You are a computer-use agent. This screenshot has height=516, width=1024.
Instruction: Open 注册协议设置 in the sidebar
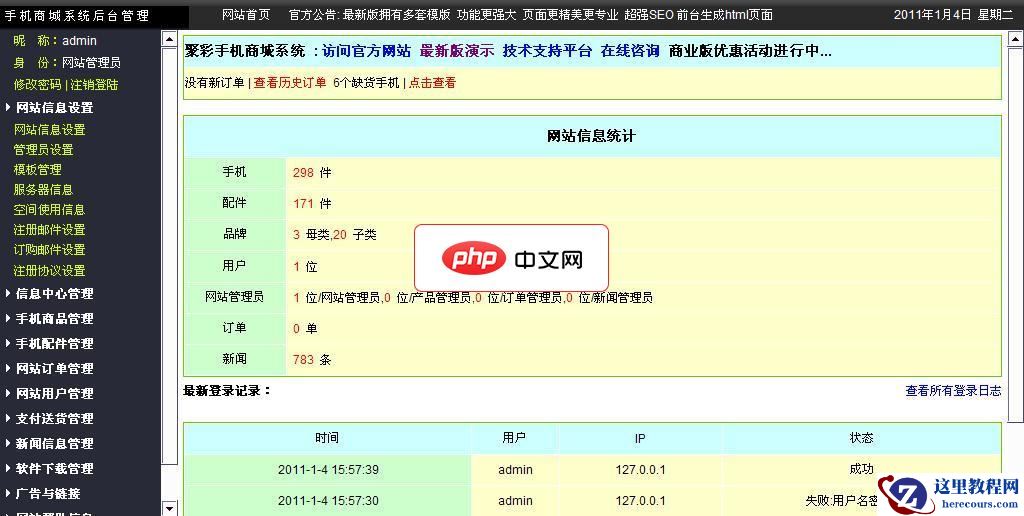point(50,270)
